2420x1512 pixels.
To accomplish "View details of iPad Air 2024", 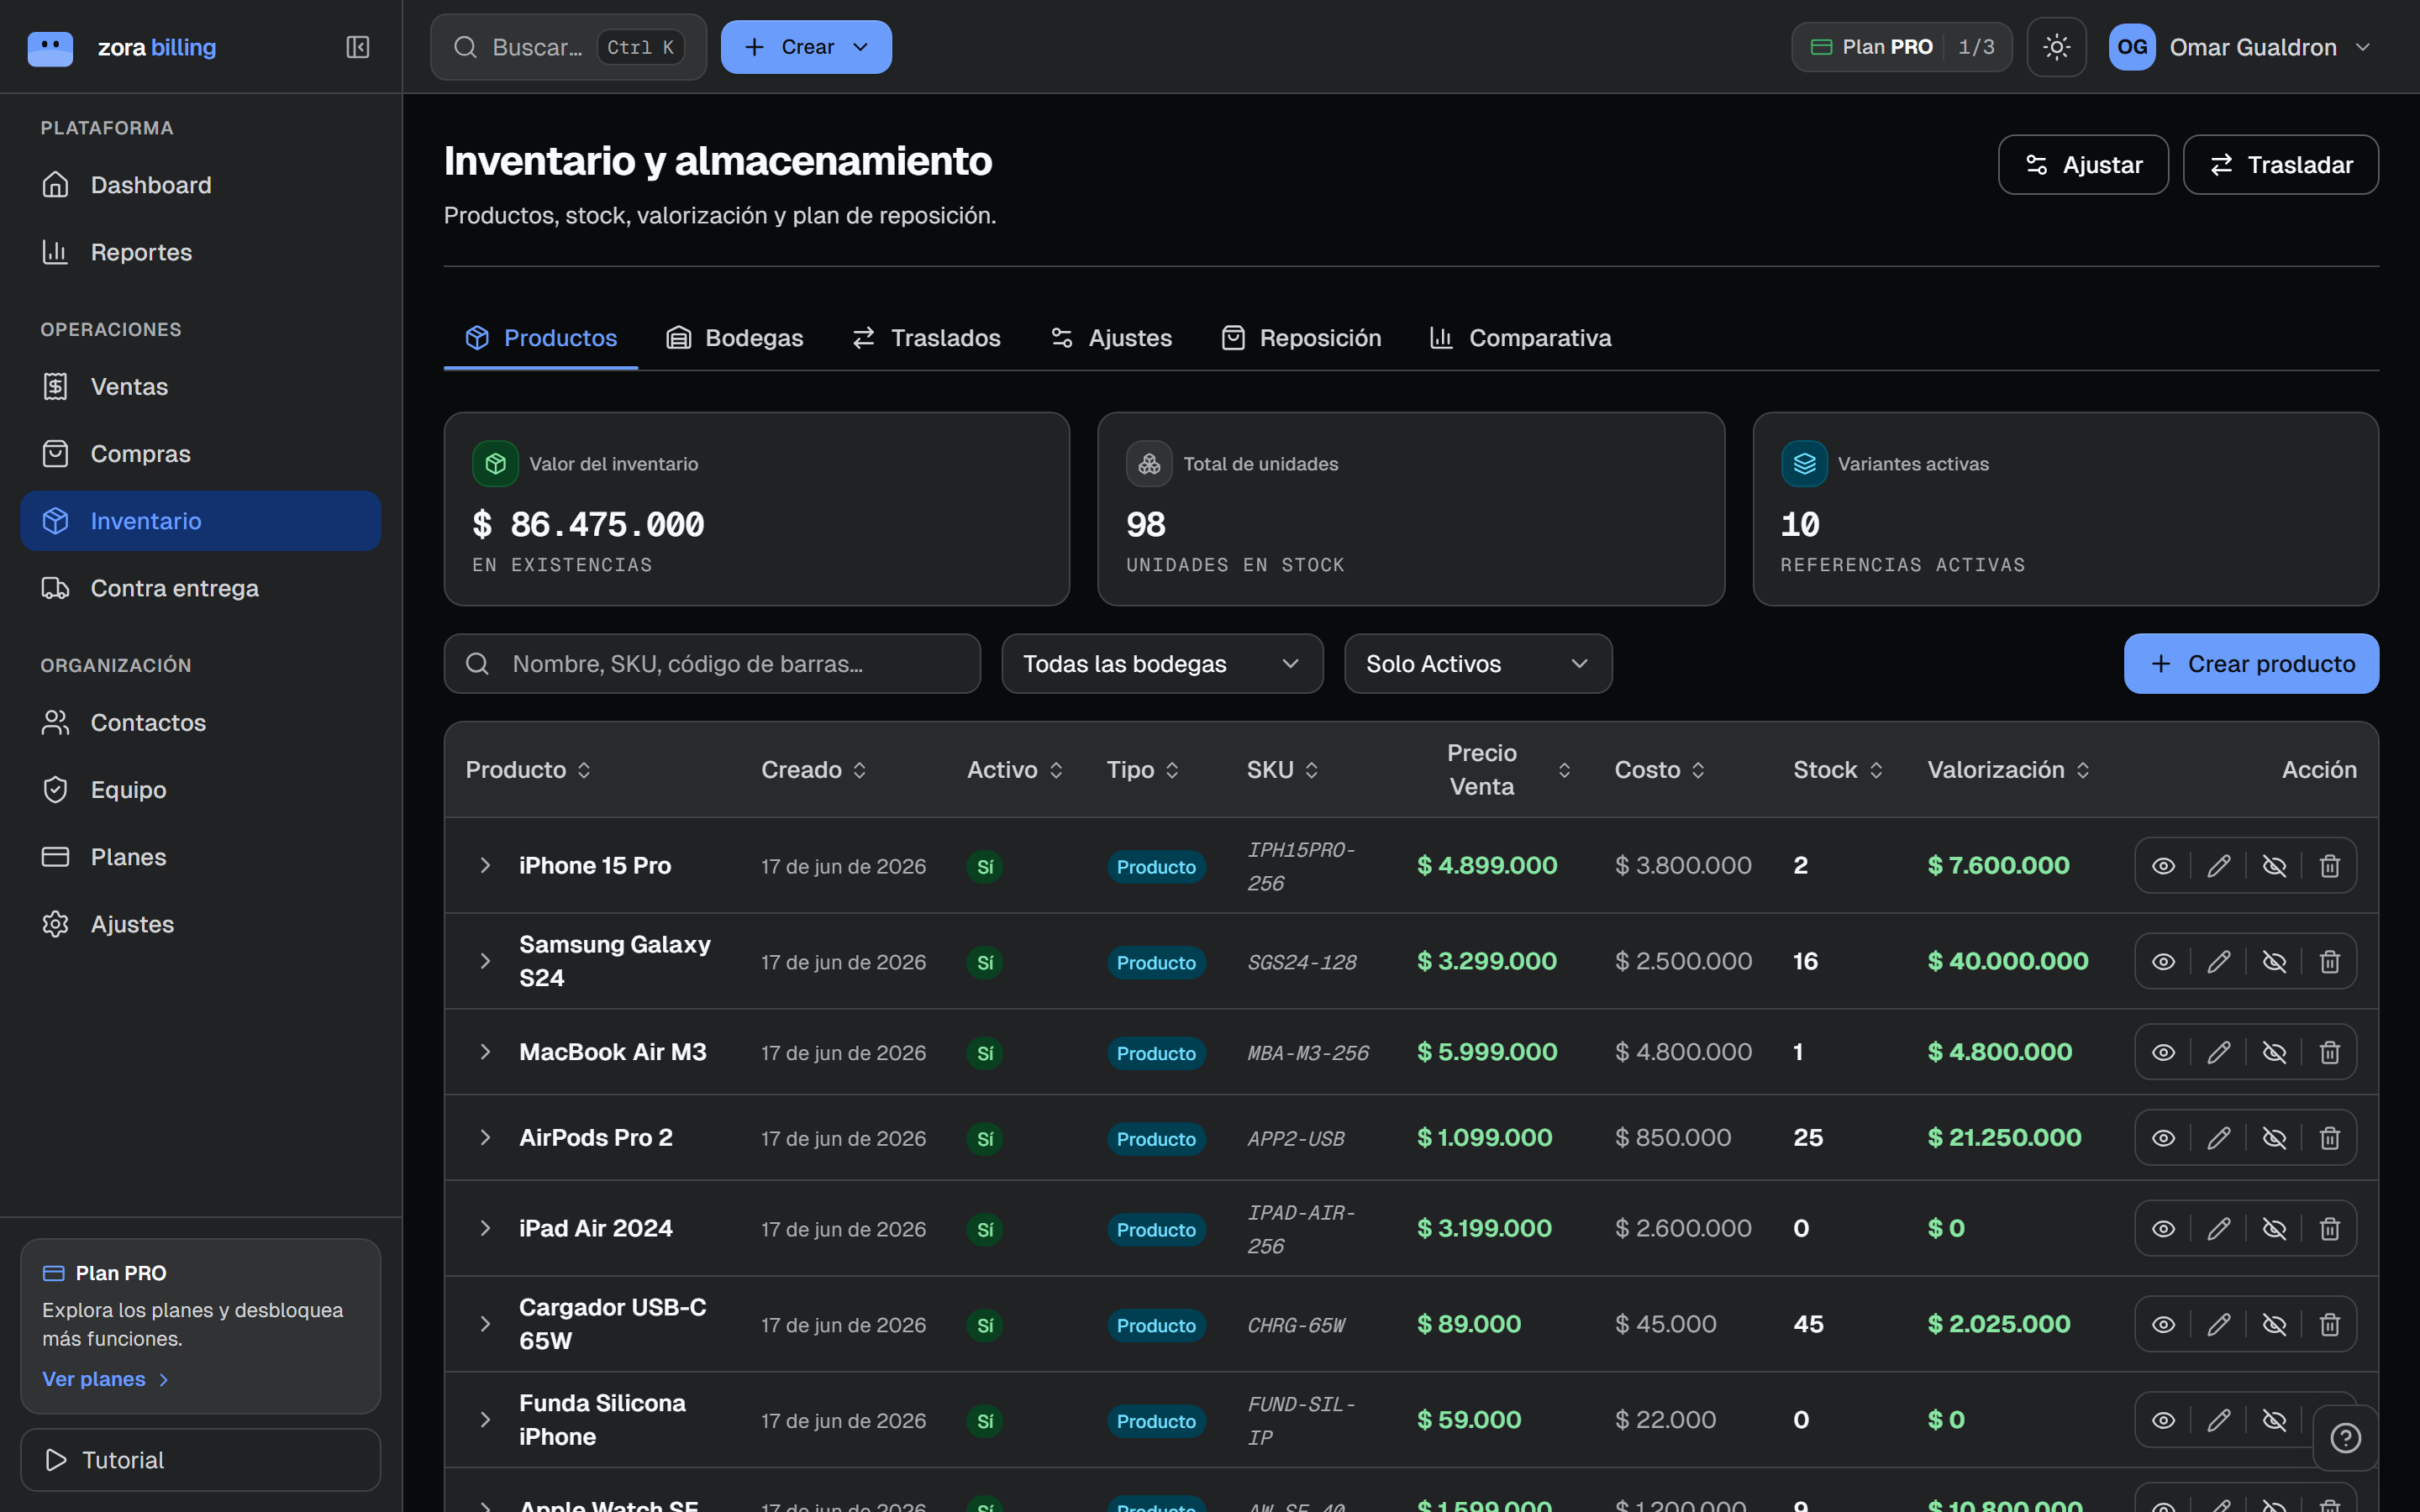I will [x=2163, y=1229].
